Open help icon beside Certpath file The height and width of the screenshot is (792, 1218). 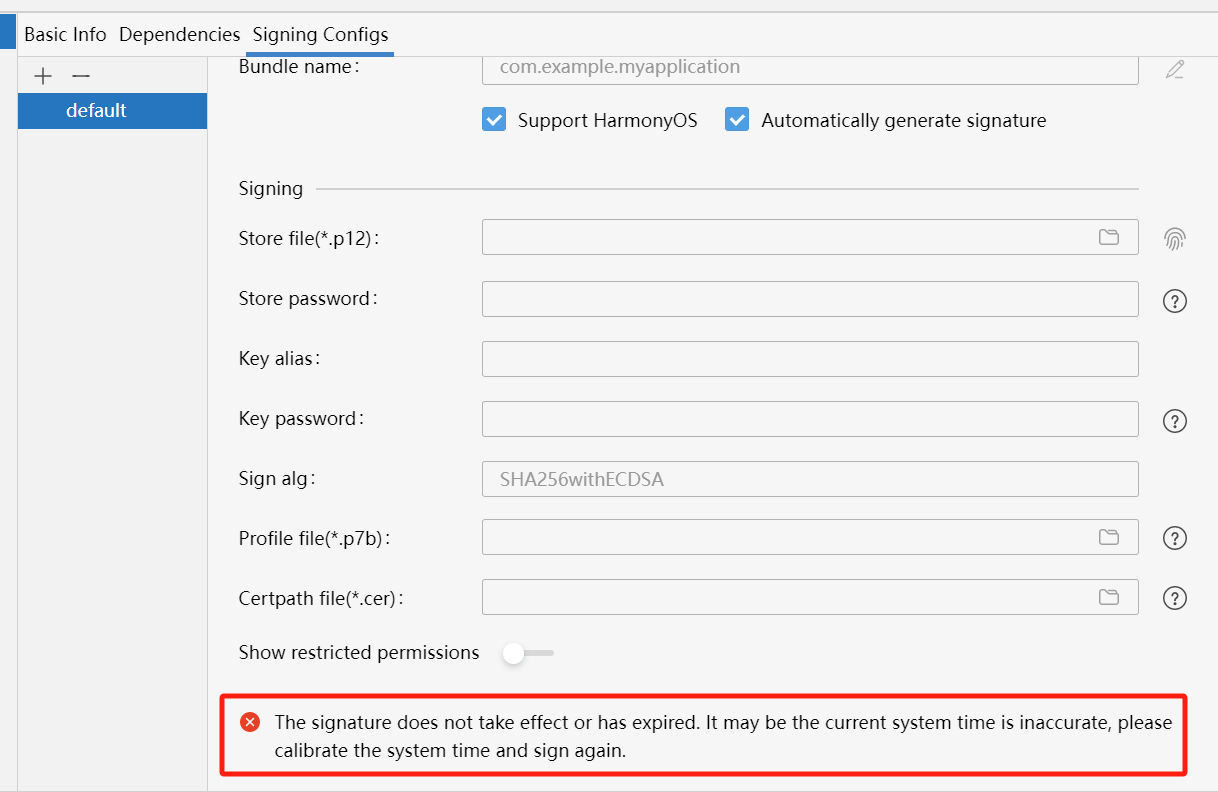[x=1175, y=598]
